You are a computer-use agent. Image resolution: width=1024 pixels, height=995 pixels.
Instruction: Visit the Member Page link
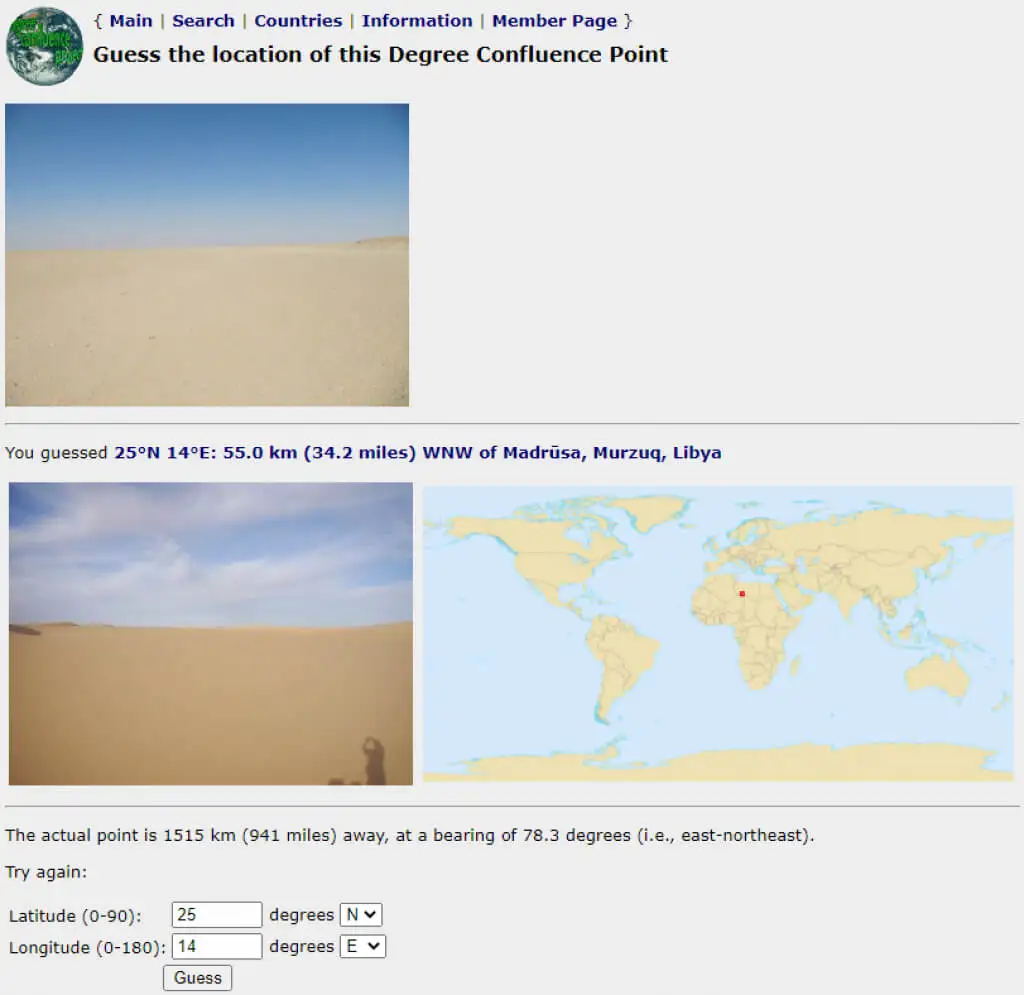click(554, 21)
